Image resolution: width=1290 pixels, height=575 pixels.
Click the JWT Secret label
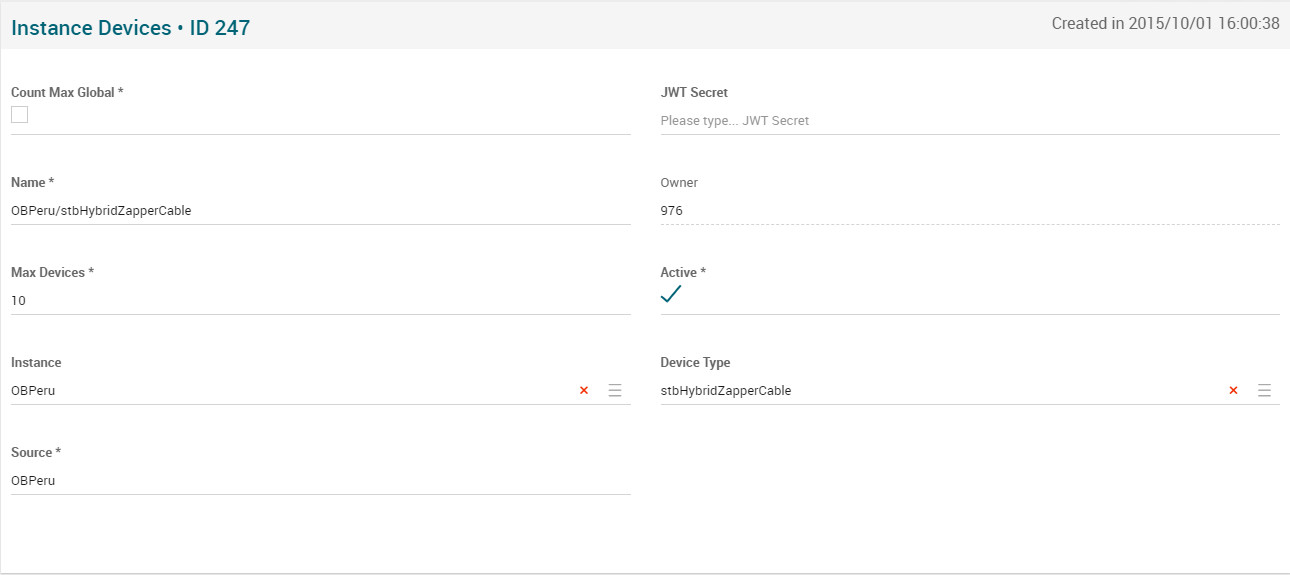tap(694, 92)
